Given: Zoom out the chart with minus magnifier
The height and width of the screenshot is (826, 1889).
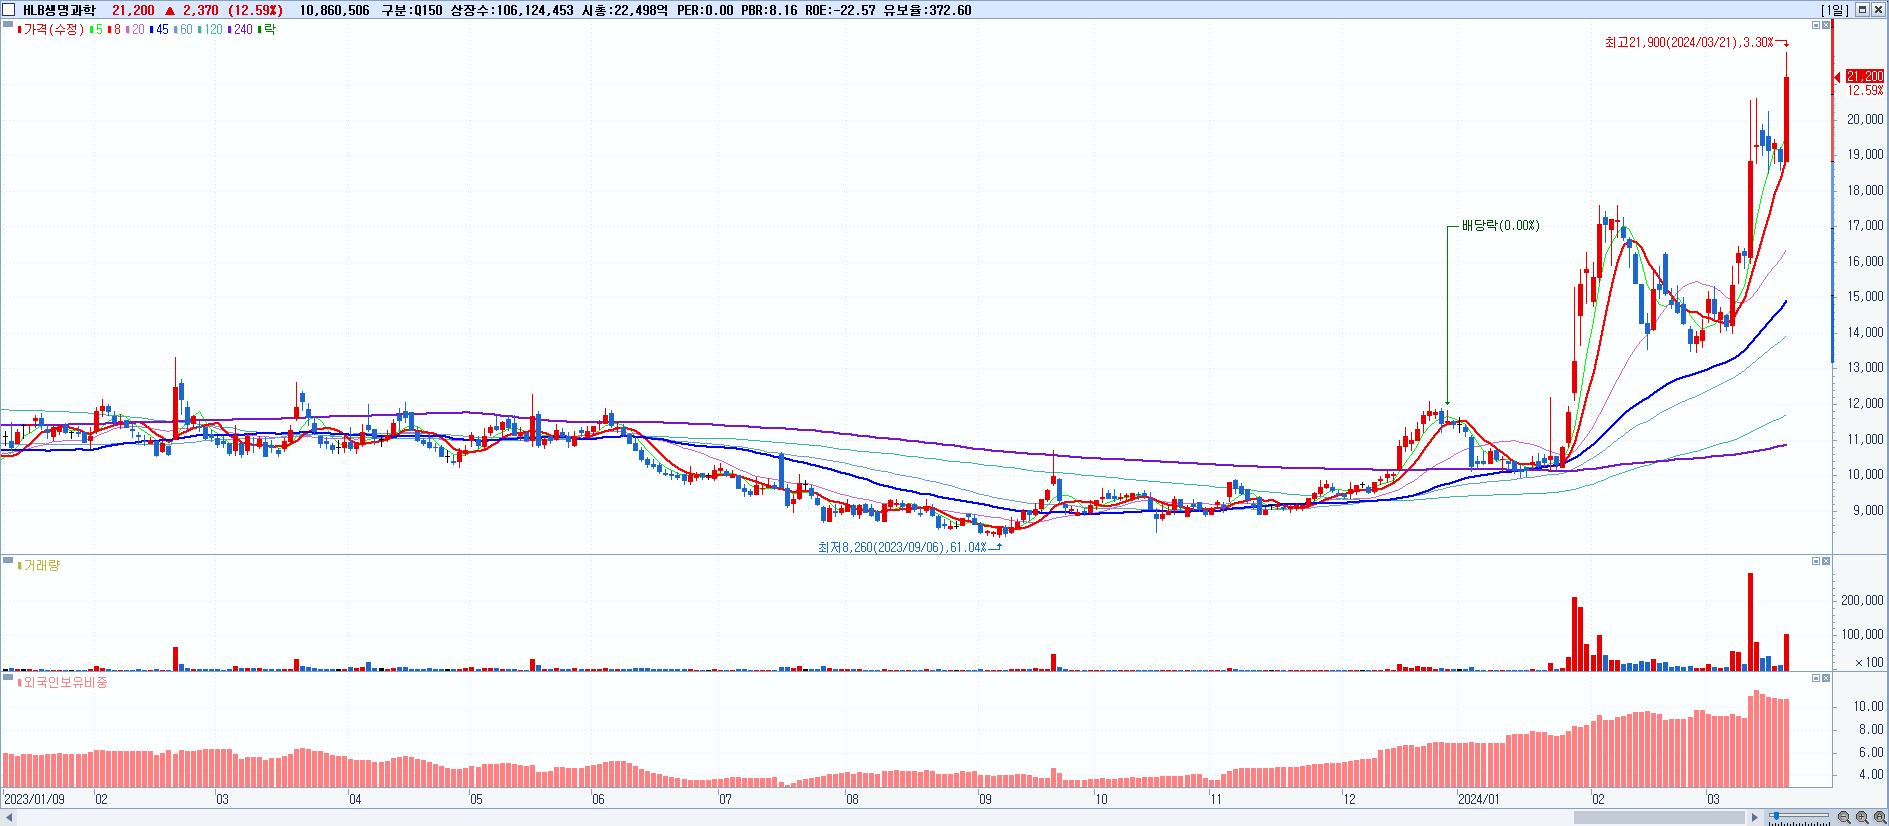Looking at the screenshot, I should (x=1844, y=818).
